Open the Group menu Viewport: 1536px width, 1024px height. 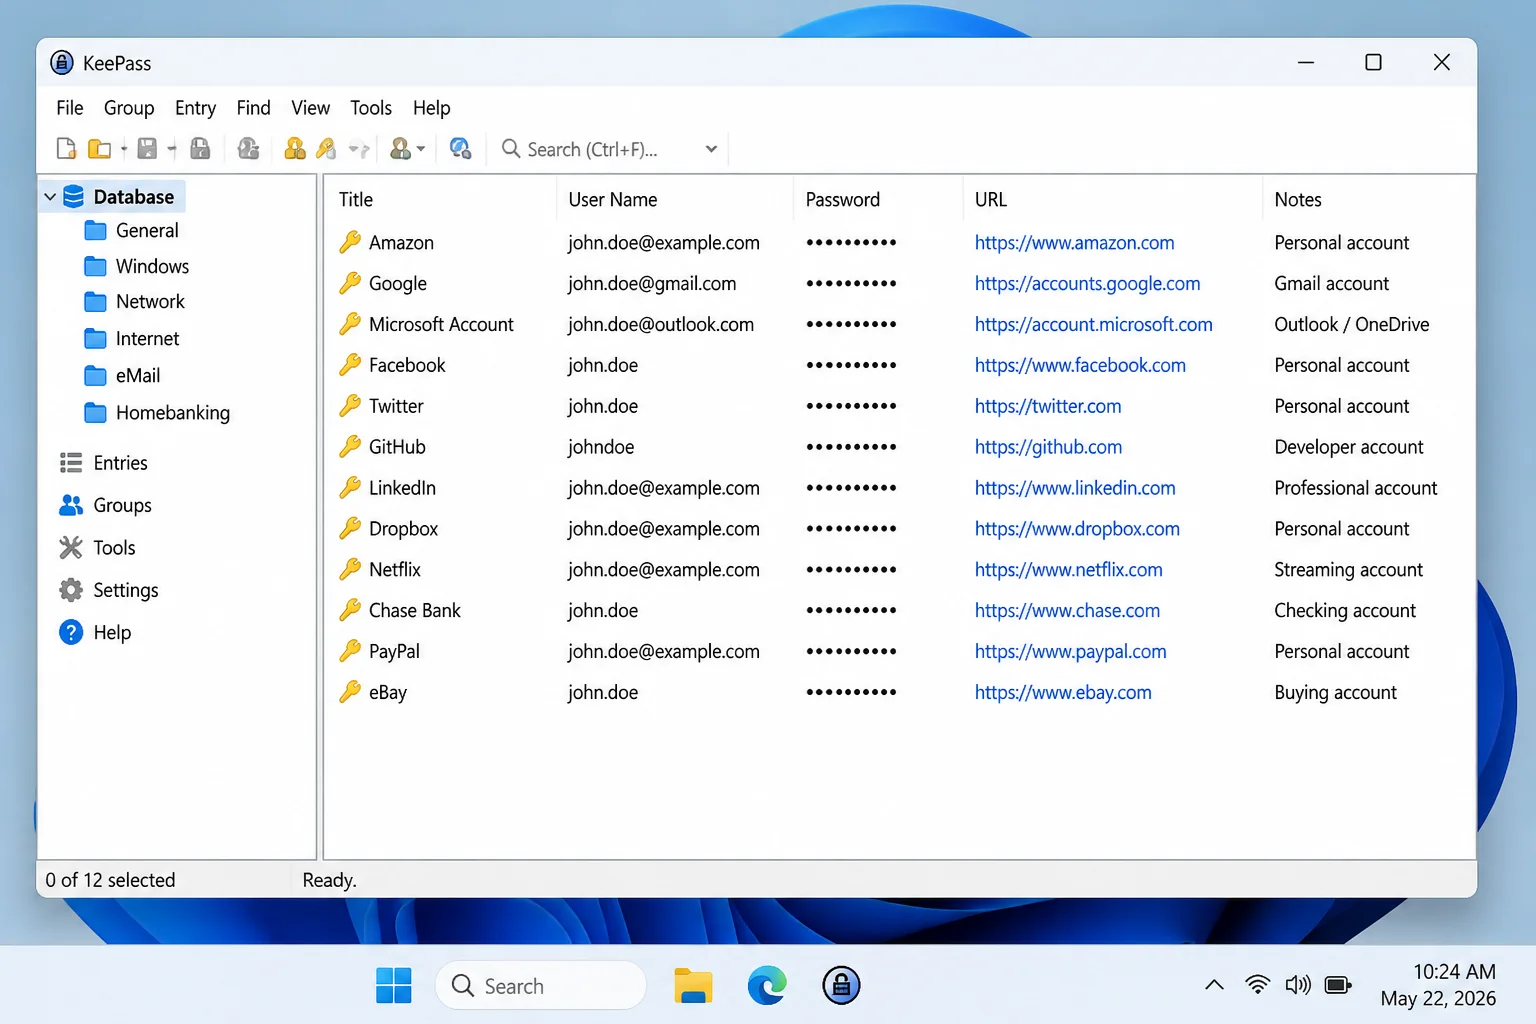[129, 108]
